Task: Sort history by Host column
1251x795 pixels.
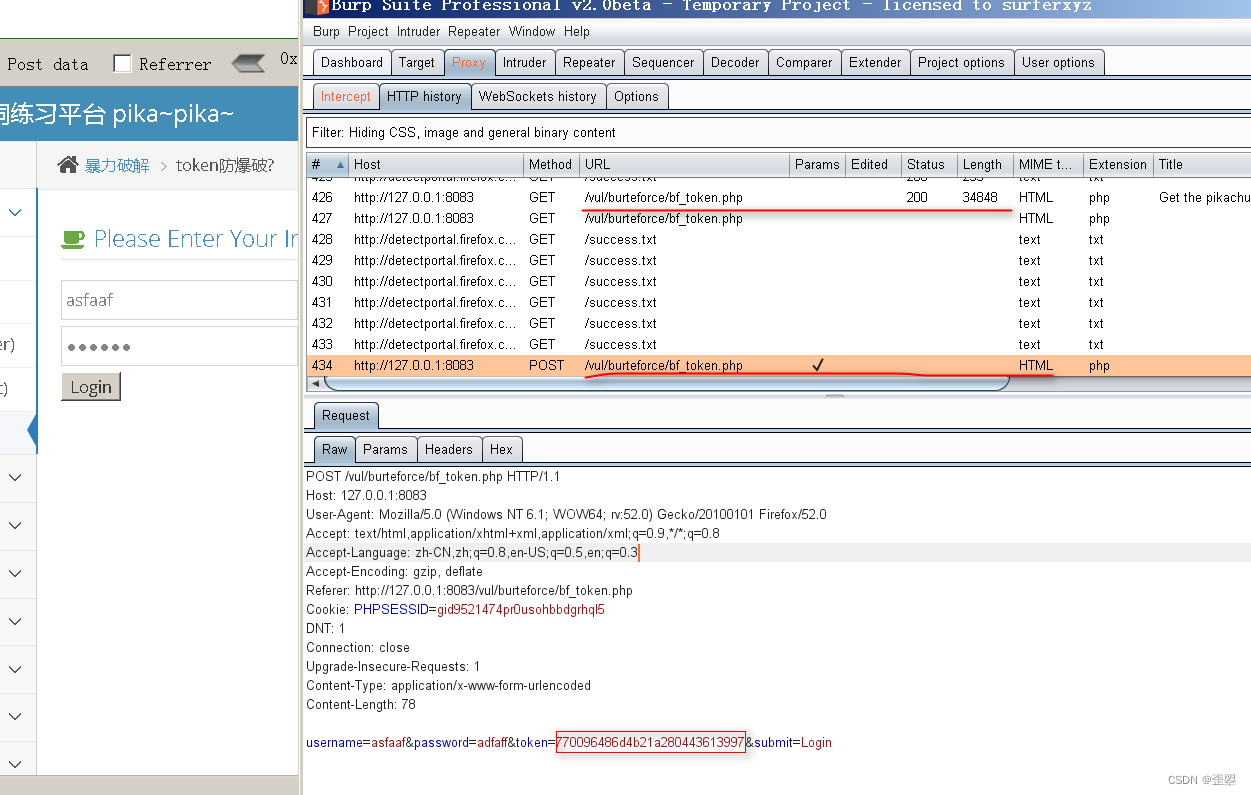Action: 437,165
